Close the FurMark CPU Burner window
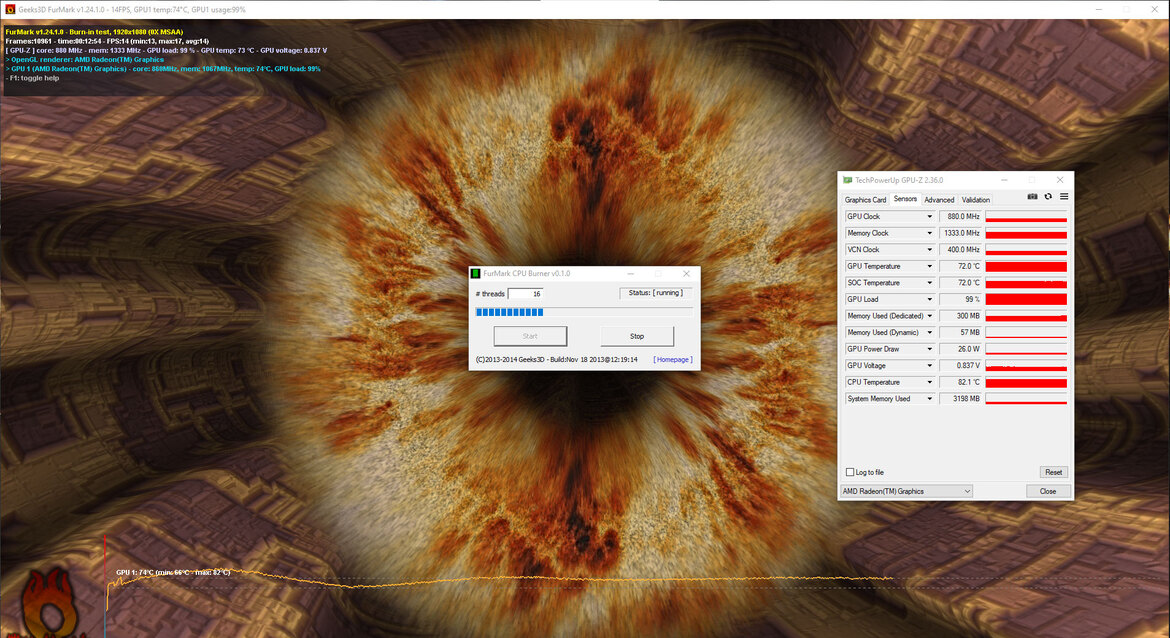Image resolution: width=1170 pixels, height=638 pixels. (686, 274)
